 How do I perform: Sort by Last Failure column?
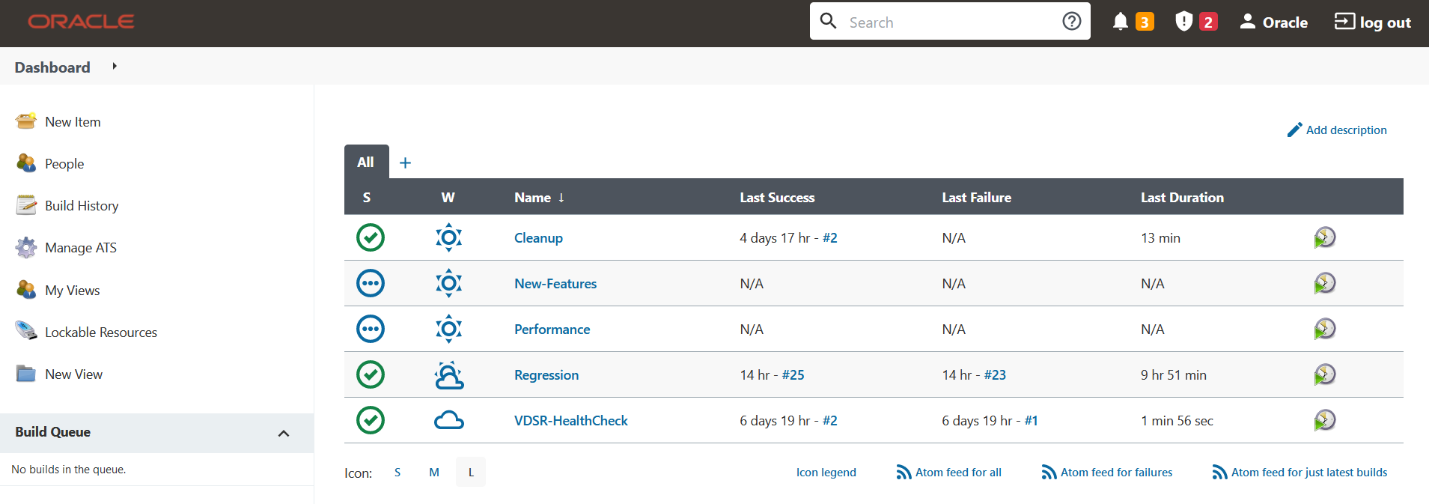(976, 197)
